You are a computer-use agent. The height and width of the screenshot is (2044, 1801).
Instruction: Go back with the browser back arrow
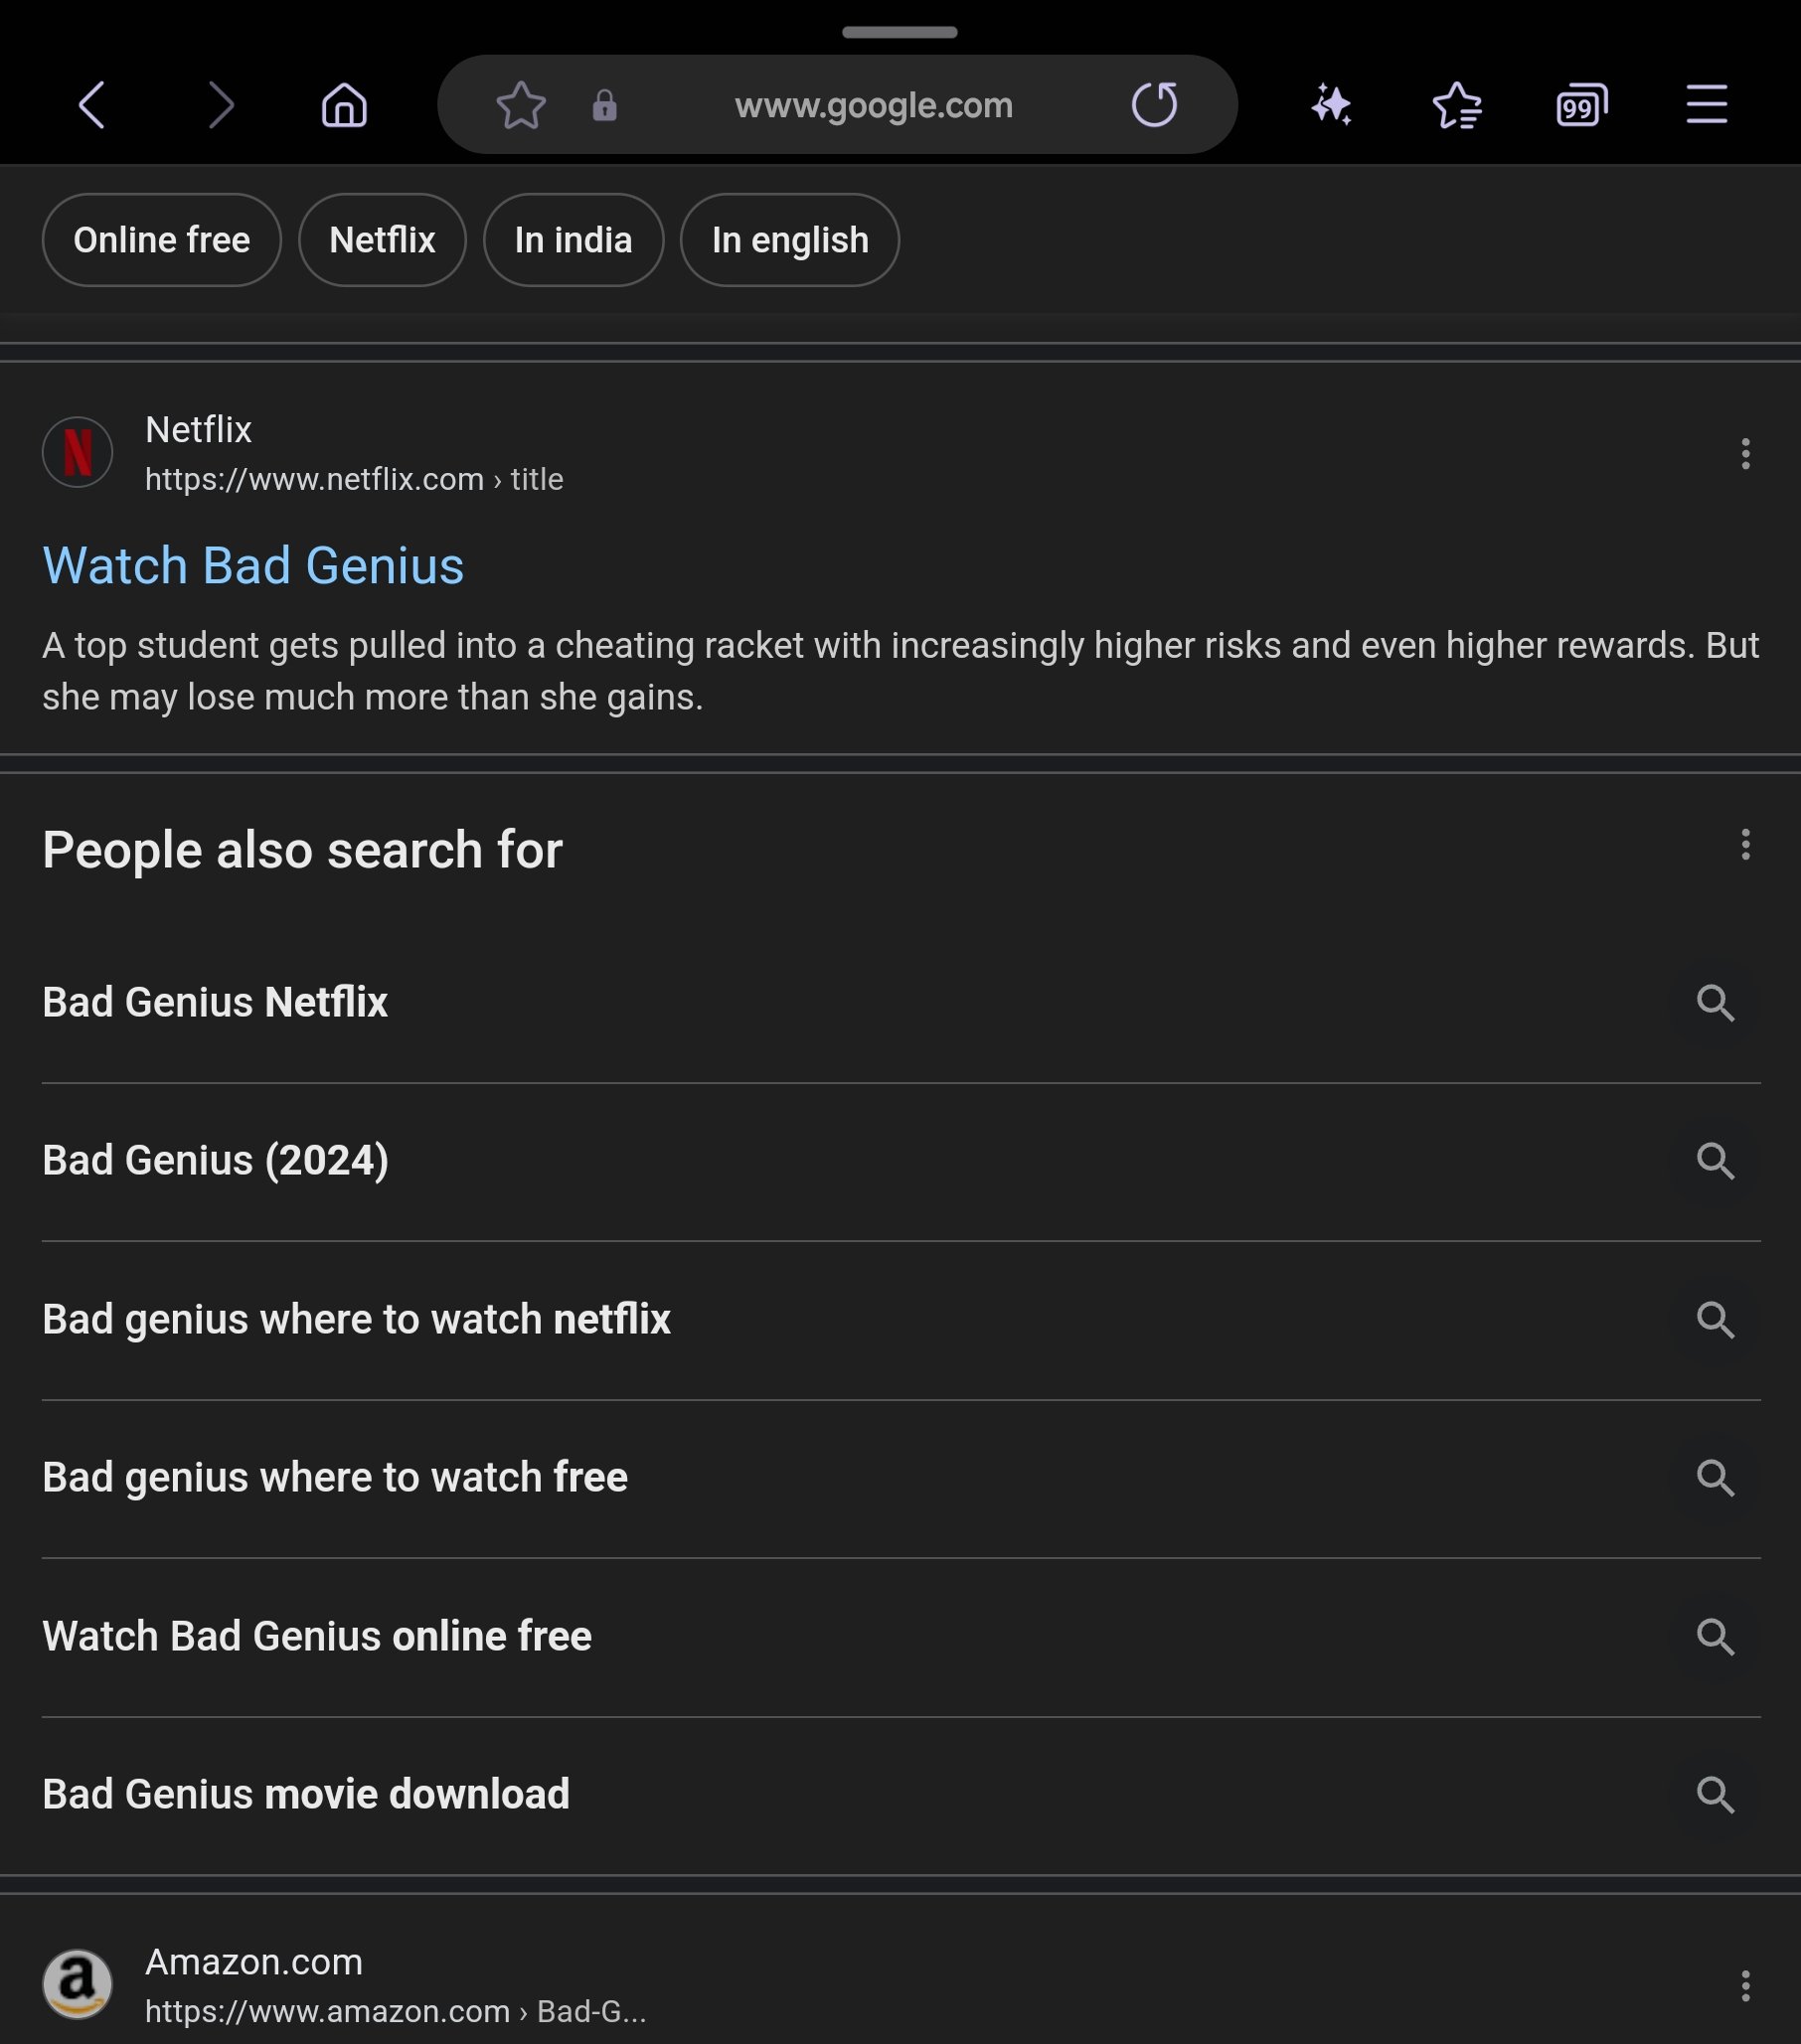[x=91, y=105]
